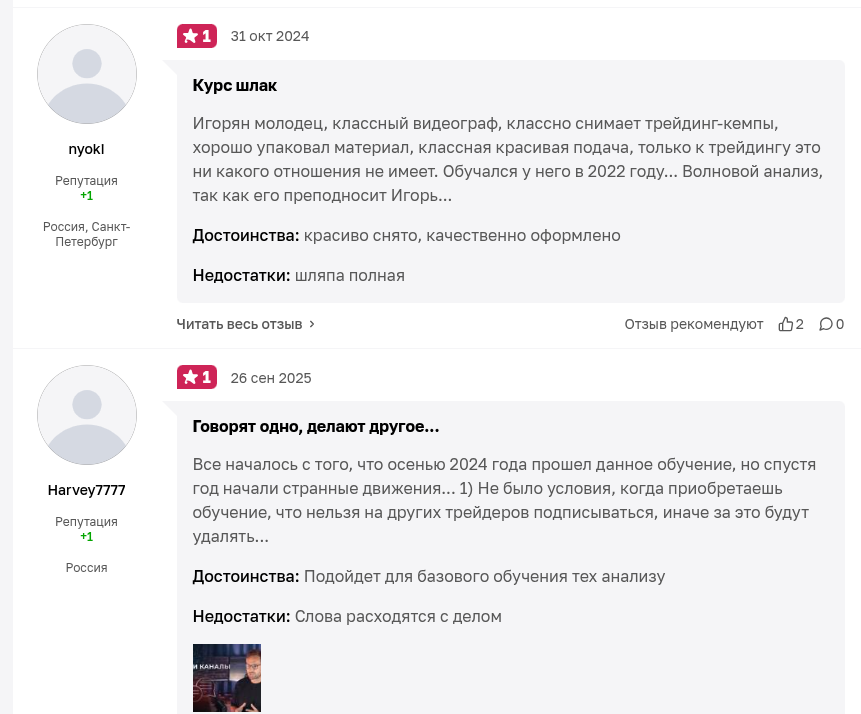
Task: Click the 1-star rating badge dated 31 окт 2024
Action: pos(197,36)
